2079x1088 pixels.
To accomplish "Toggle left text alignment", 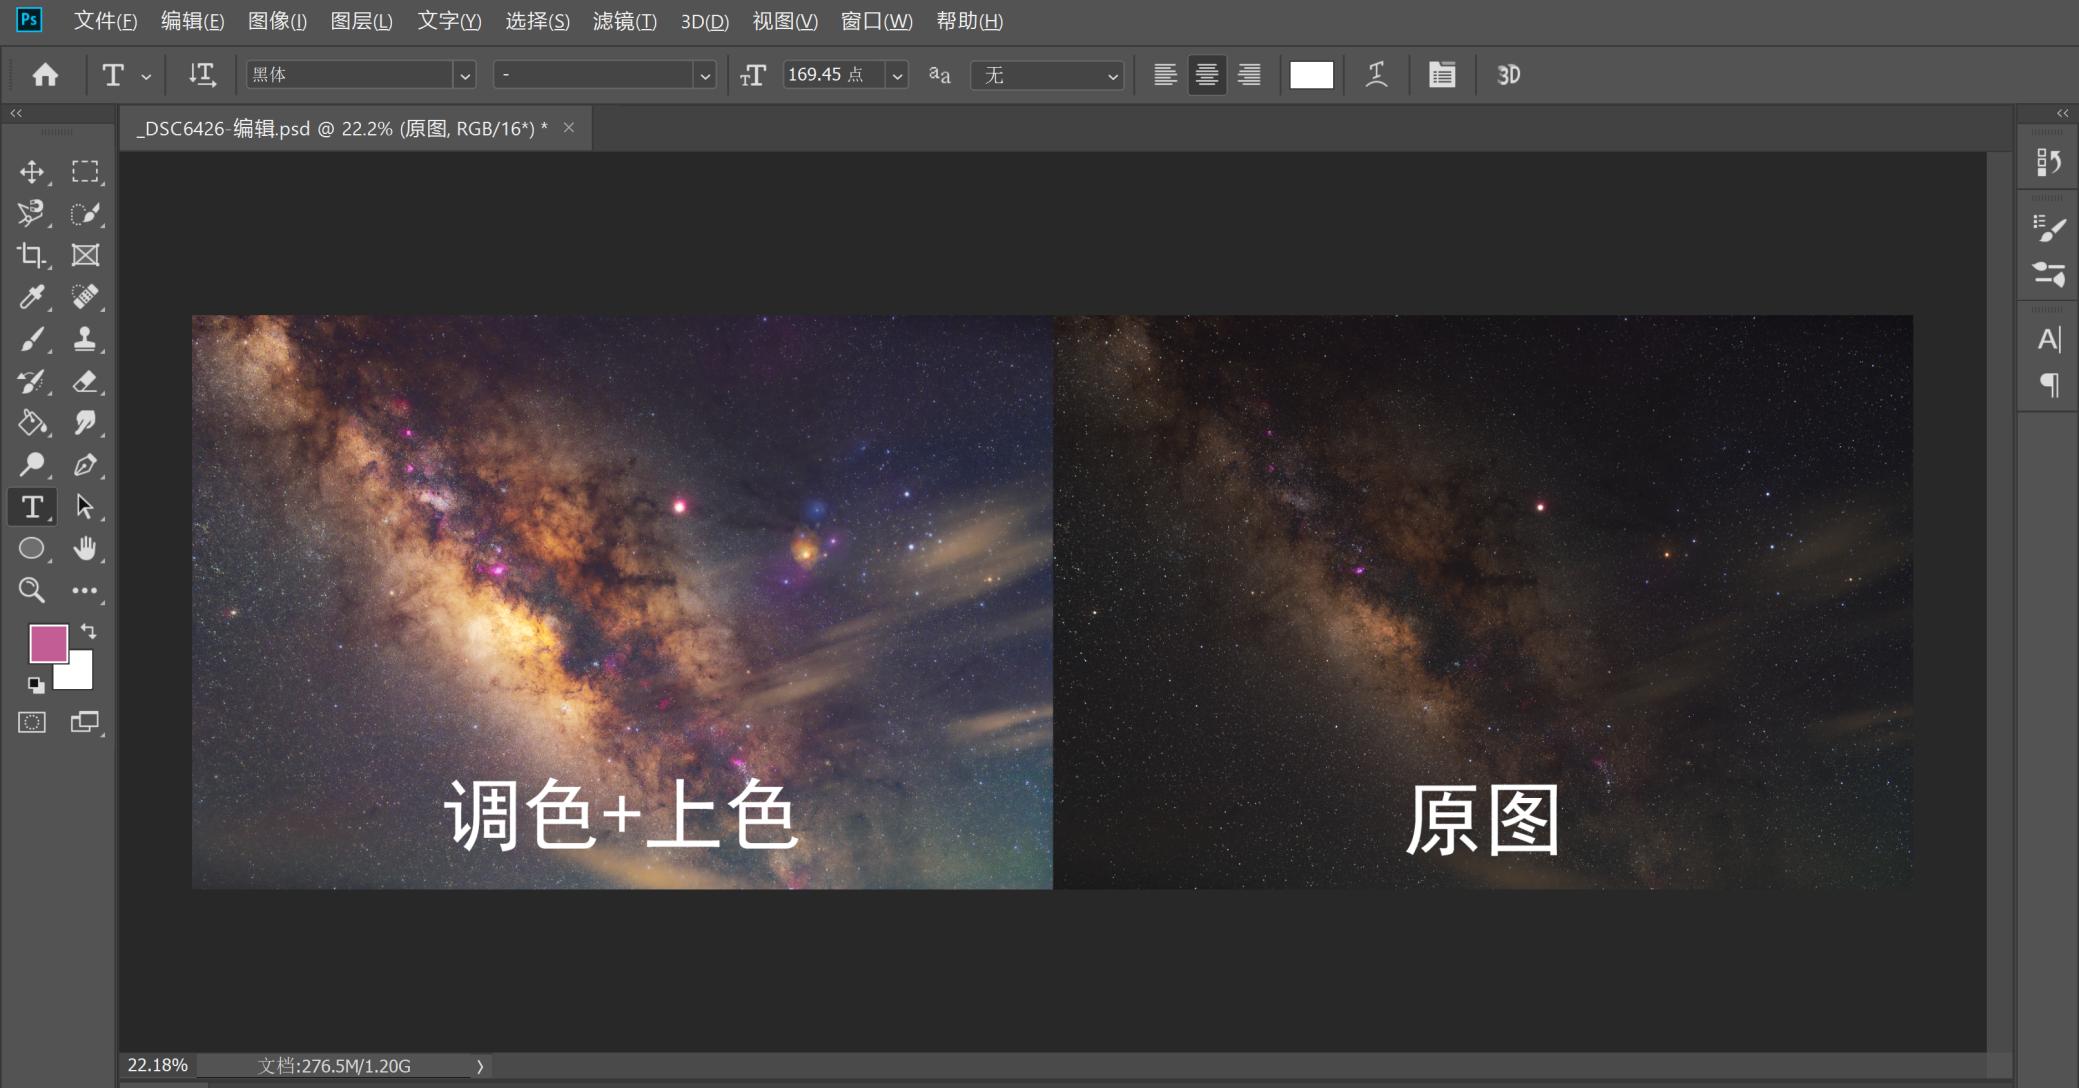I will pos(1165,74).
